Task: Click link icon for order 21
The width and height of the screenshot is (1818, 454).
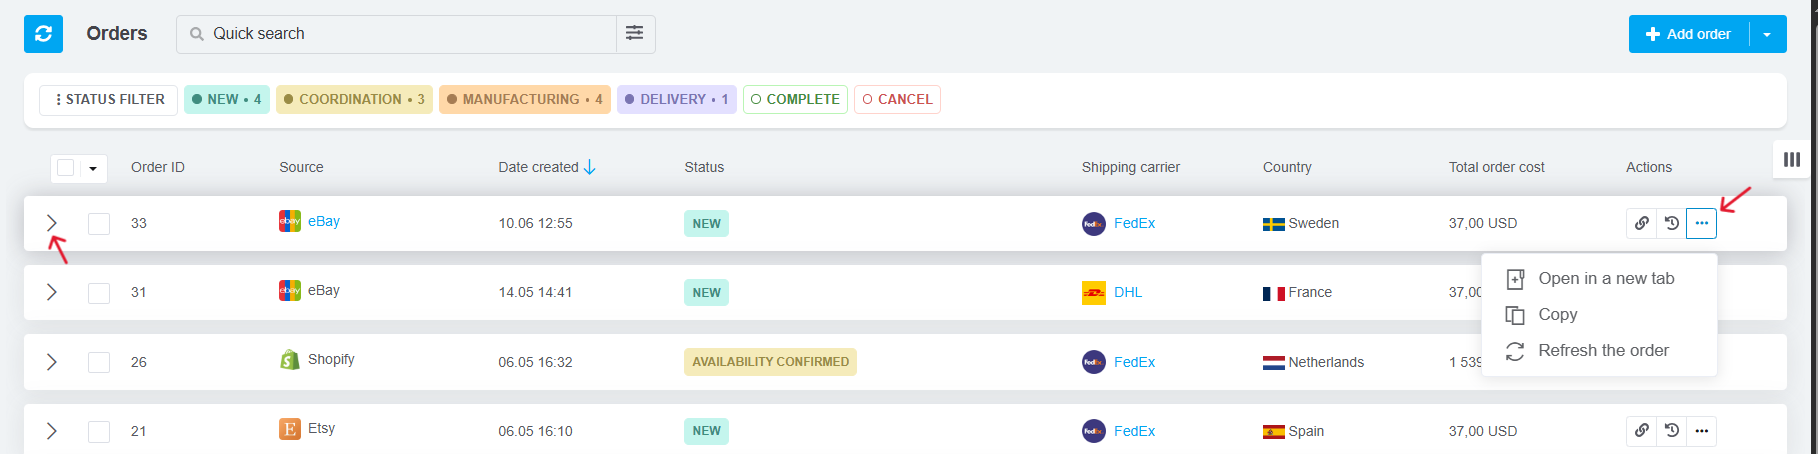Action: pyautogui.click(x=1641, y=431)
